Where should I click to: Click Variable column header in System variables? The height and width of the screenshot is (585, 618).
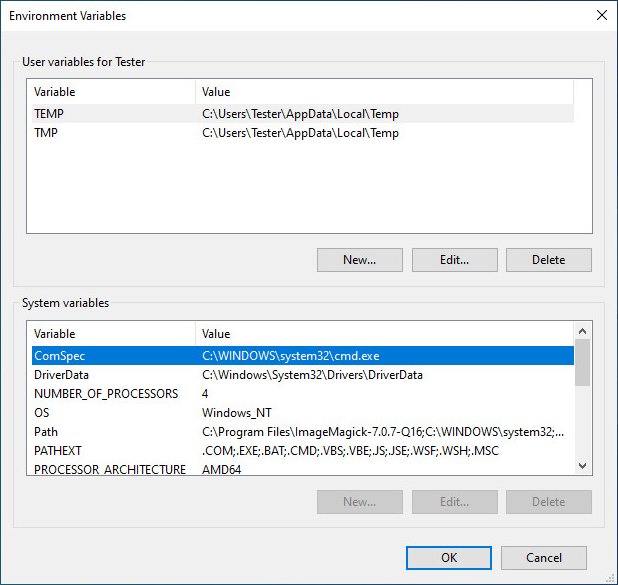click(111, 334)
